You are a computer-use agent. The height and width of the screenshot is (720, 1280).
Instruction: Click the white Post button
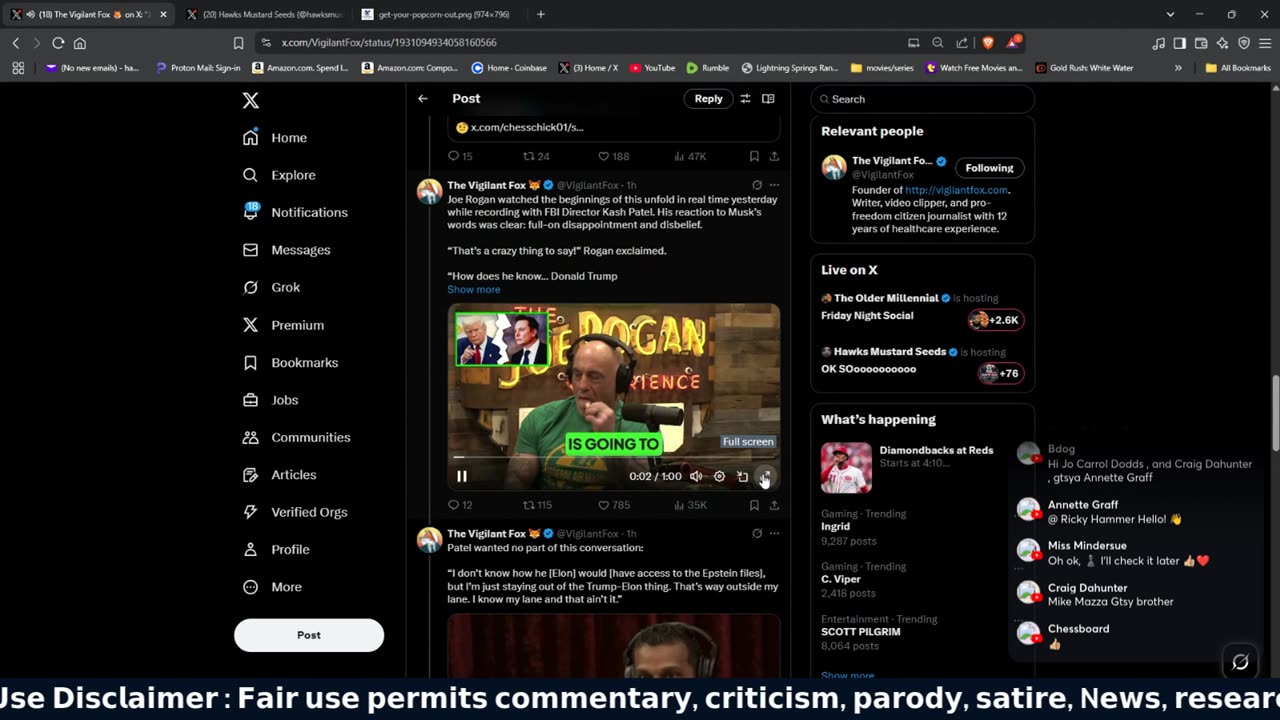pos(309,635)
